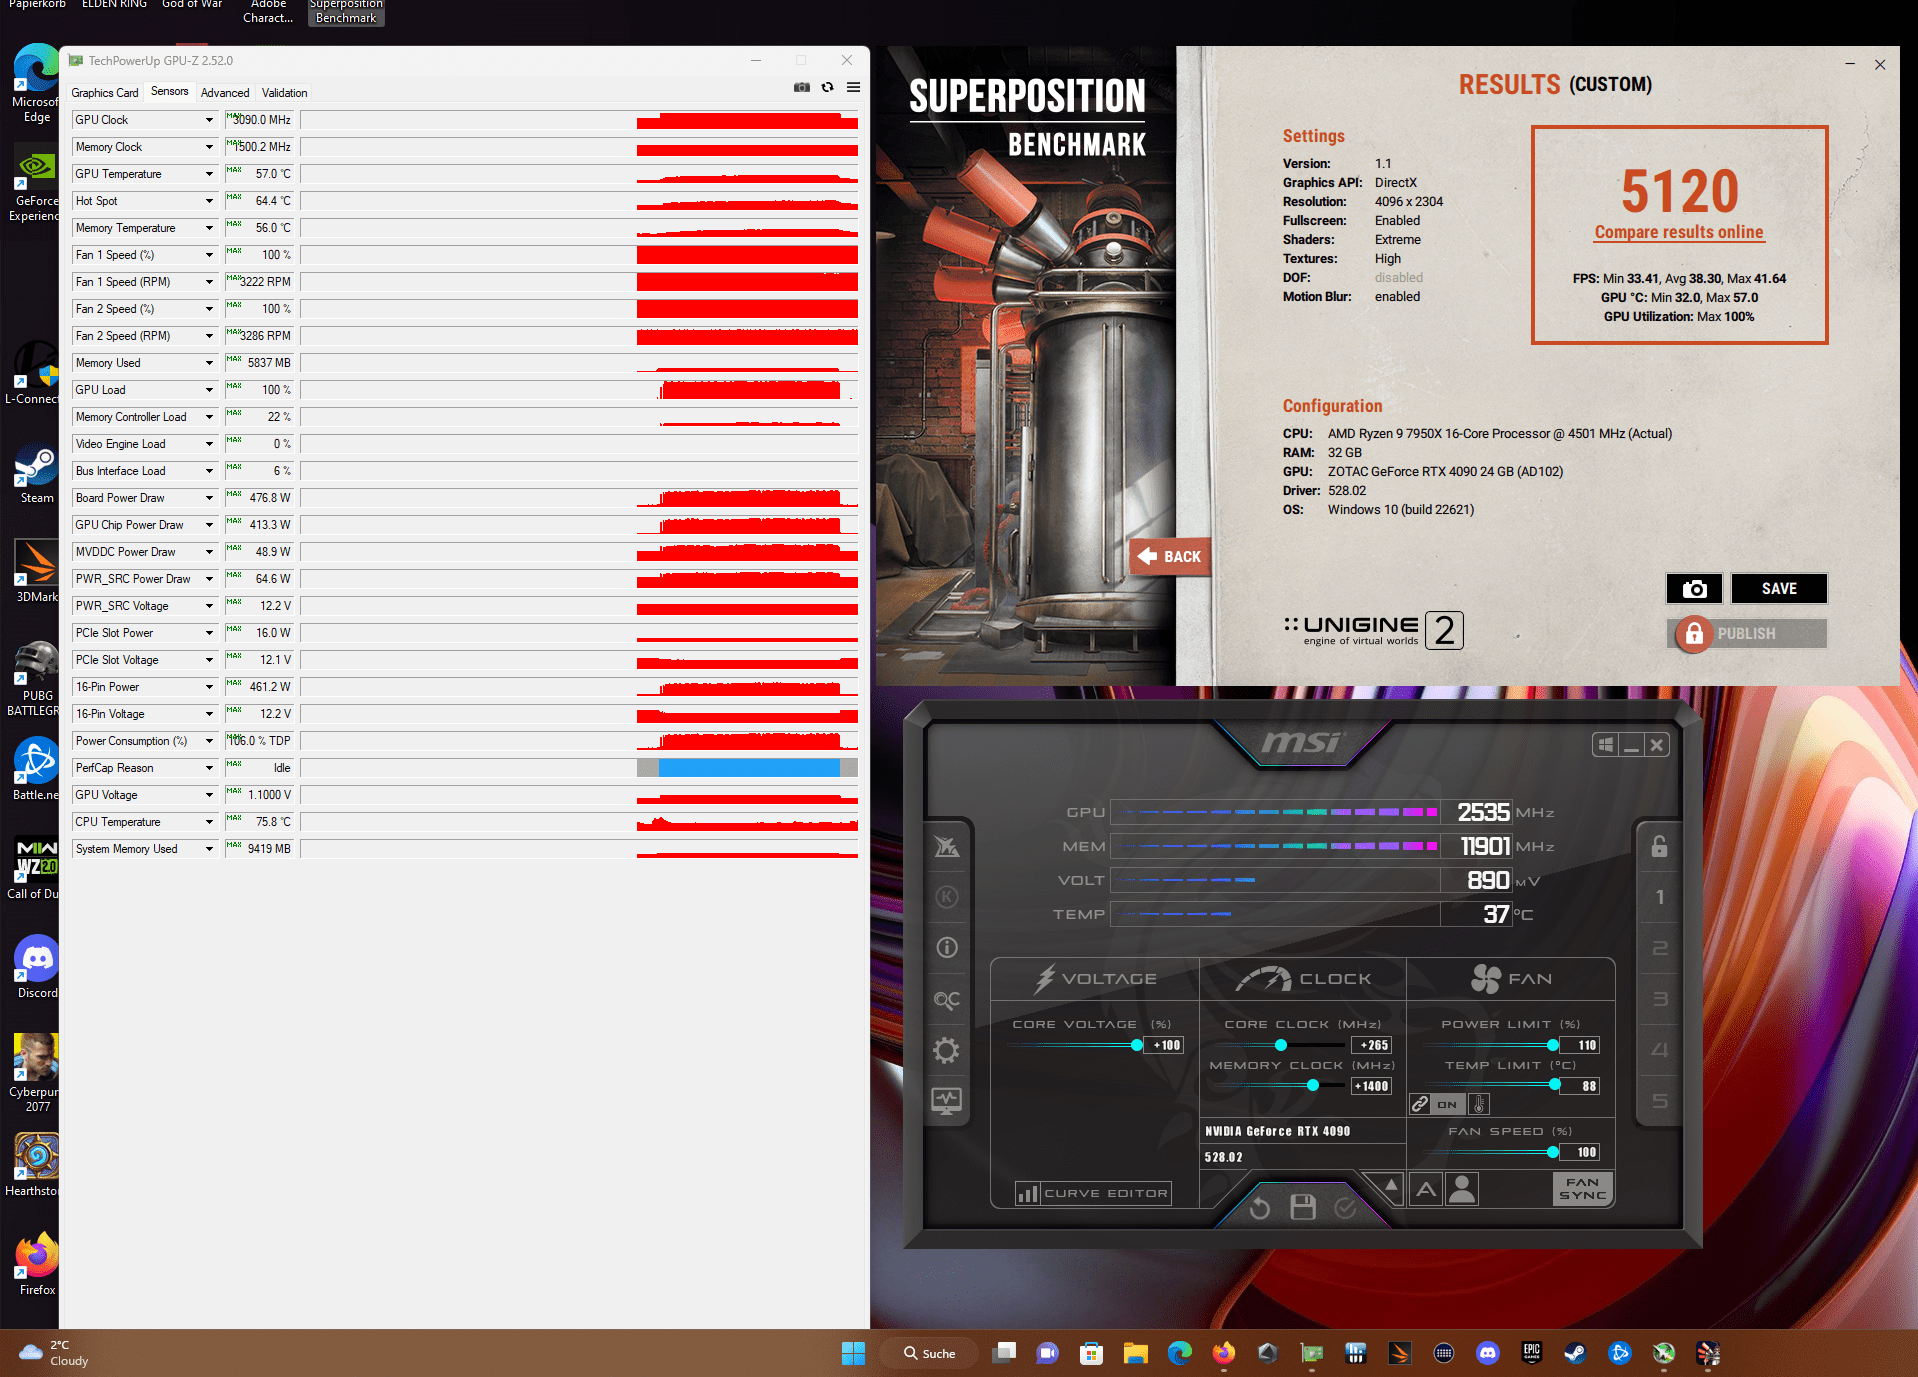The image size is (1918, 1377).
Task: Select Afterburner profile slot 5
Action: pos(1659,1101)
